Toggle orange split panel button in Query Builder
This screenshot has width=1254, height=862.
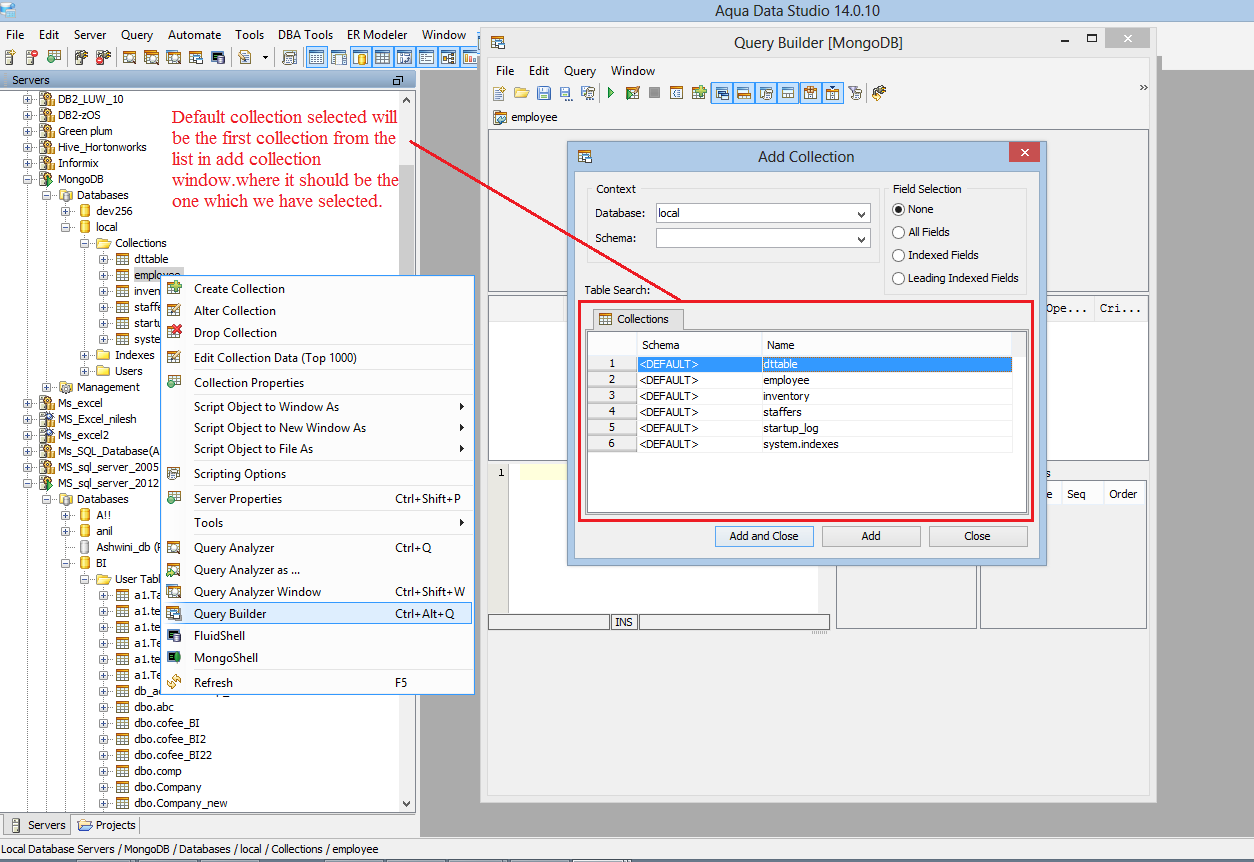click(743, 93)
